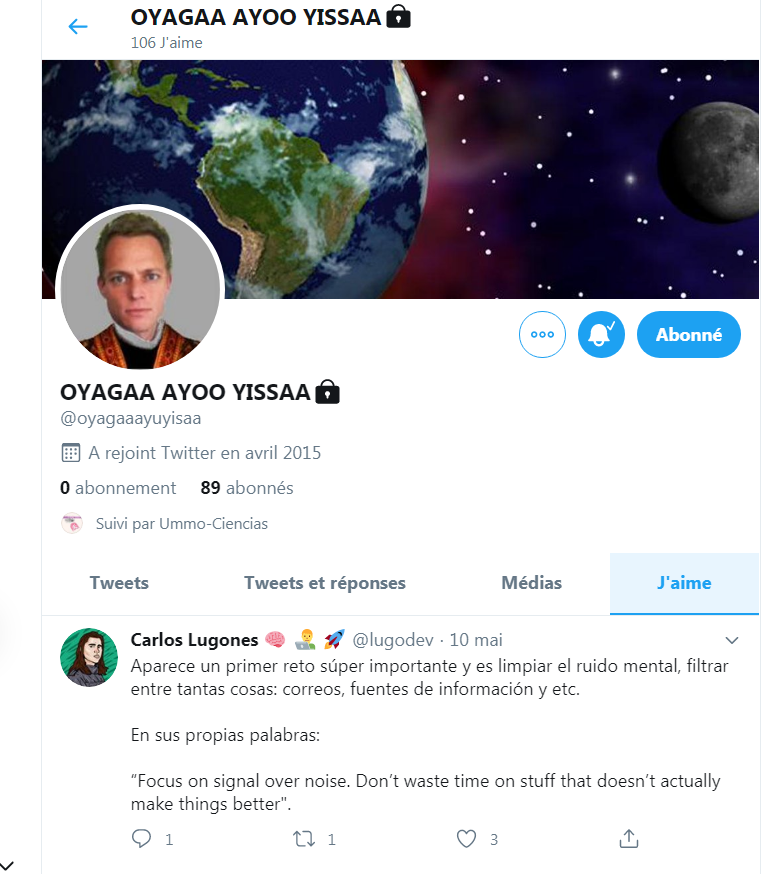Screen dimensions: 774x874
Task: Click the reply speech bubble icon
Action: click(141, 838)
